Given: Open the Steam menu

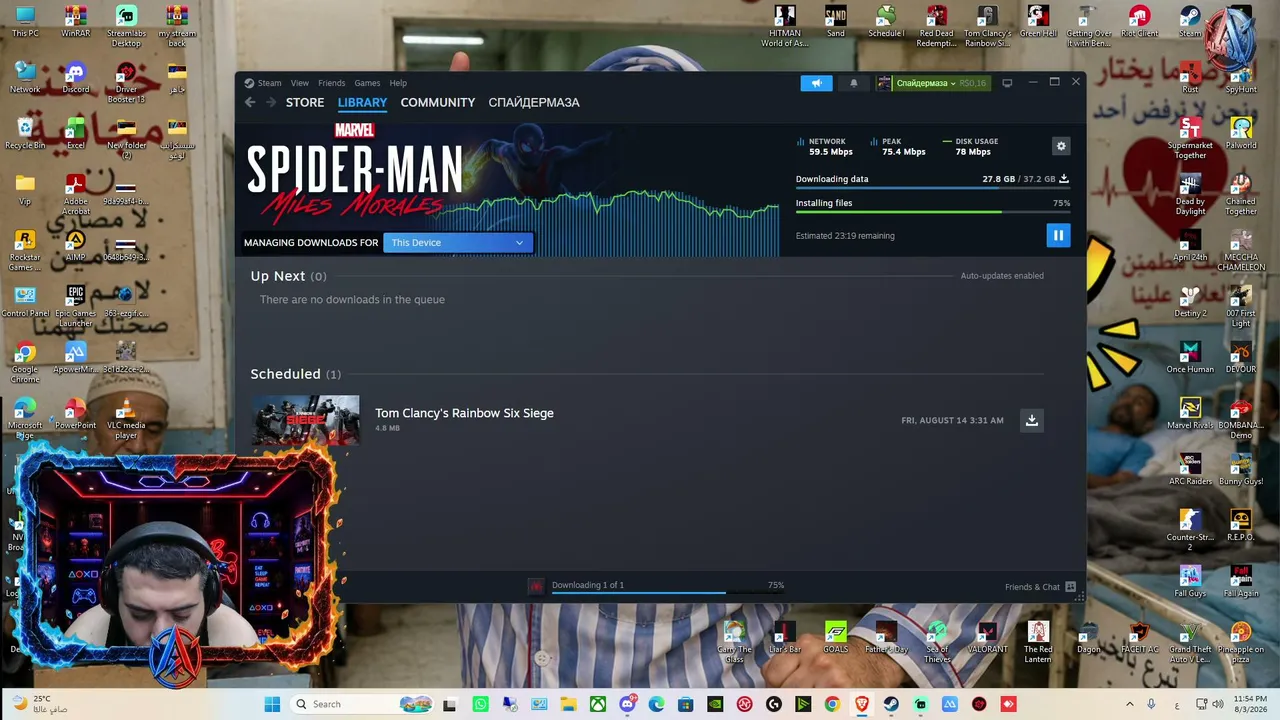Looking at the screenshot, I should coord(269,83).
